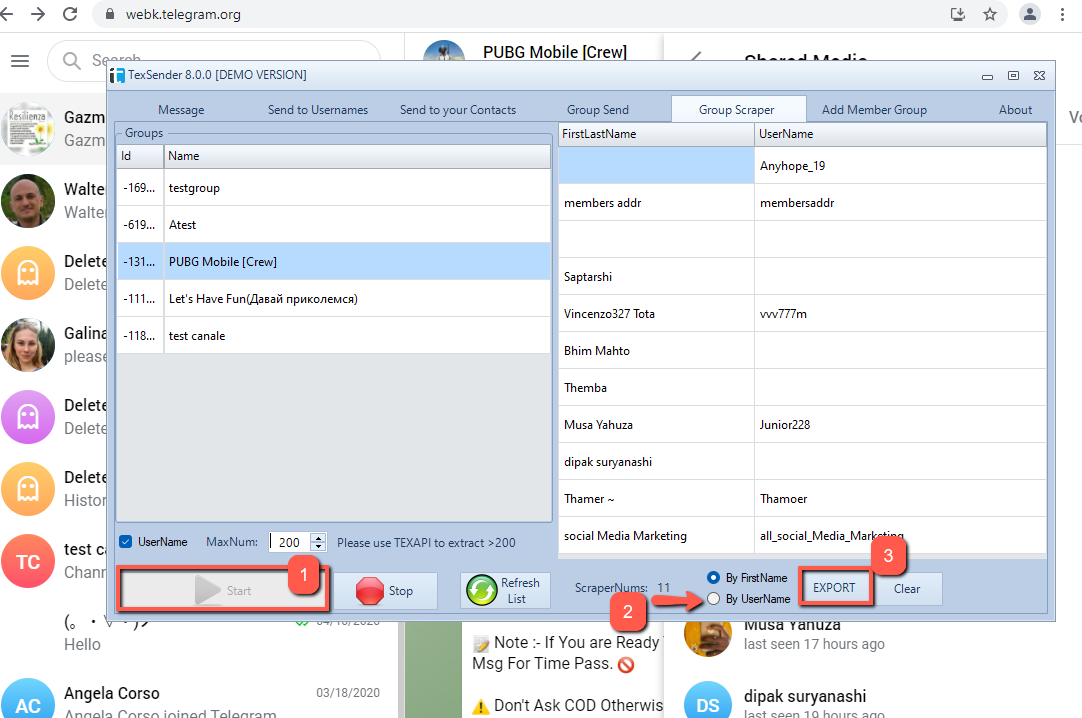
Task: Switch to the Group Send tab
Action: click(x=598, y=110)
